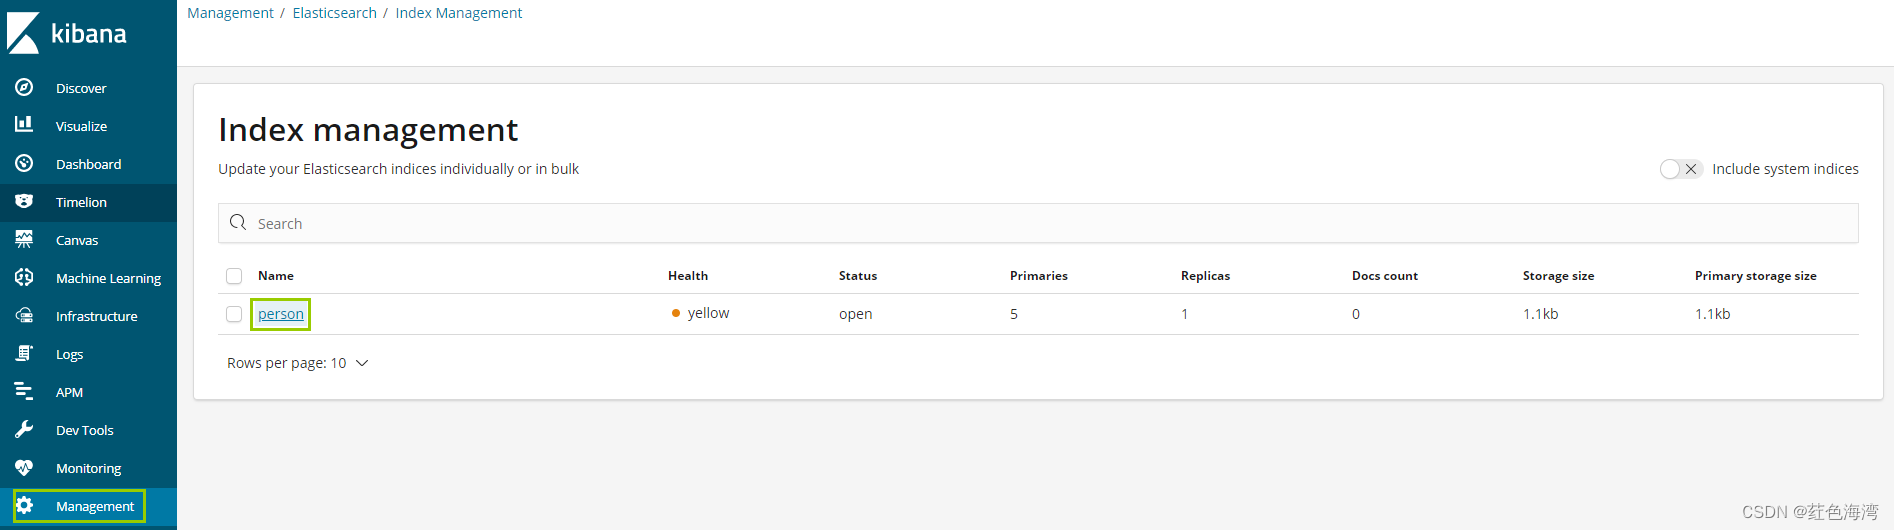This screenshot has width=1894, height=530.
Task: Go to Management menu label
Action: pos(95,506)
